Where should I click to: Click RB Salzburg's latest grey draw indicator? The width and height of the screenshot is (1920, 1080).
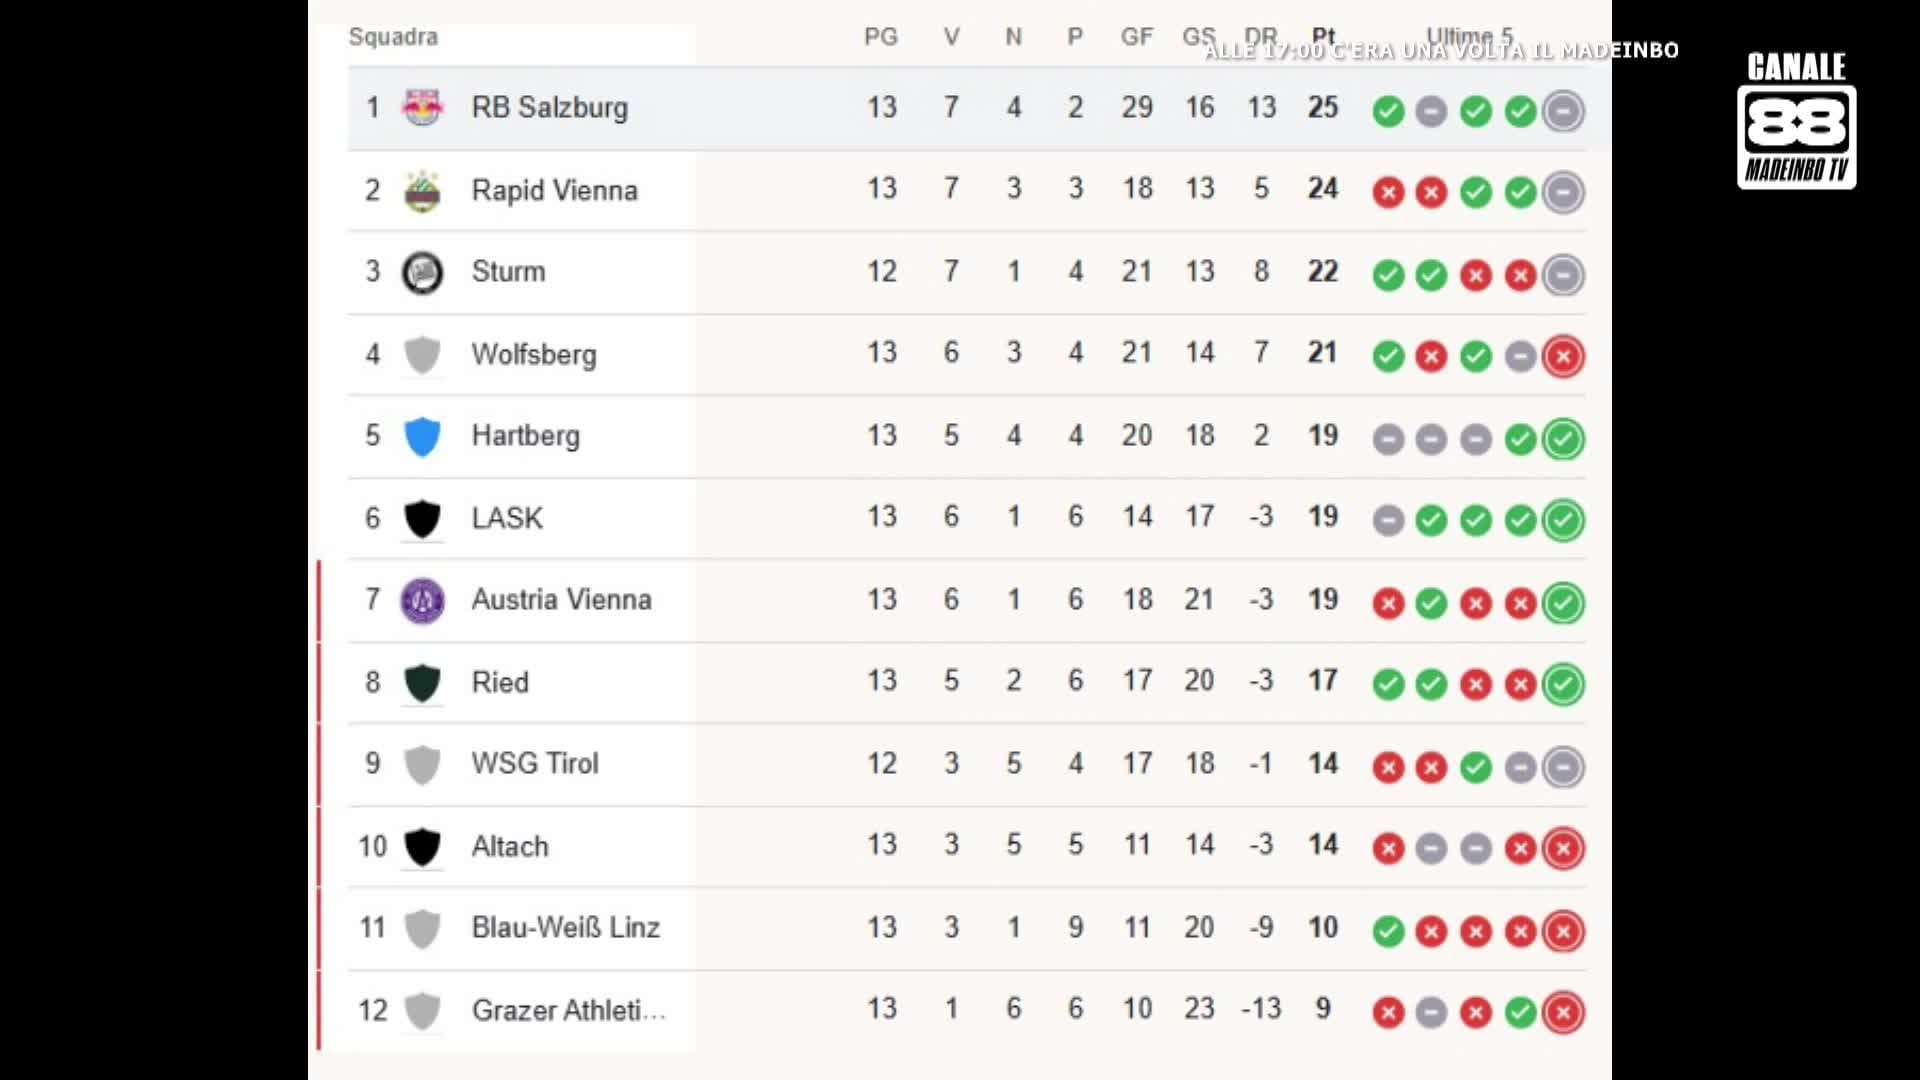[x=1563, y=110]
